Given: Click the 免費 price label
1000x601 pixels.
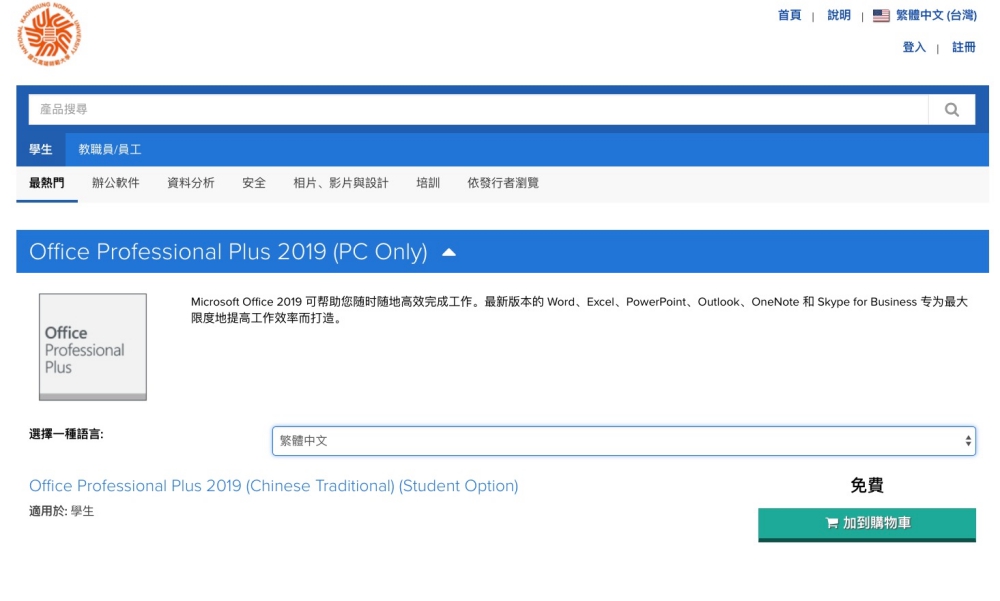Looking at the screenshot, I should tap(867, 486).
